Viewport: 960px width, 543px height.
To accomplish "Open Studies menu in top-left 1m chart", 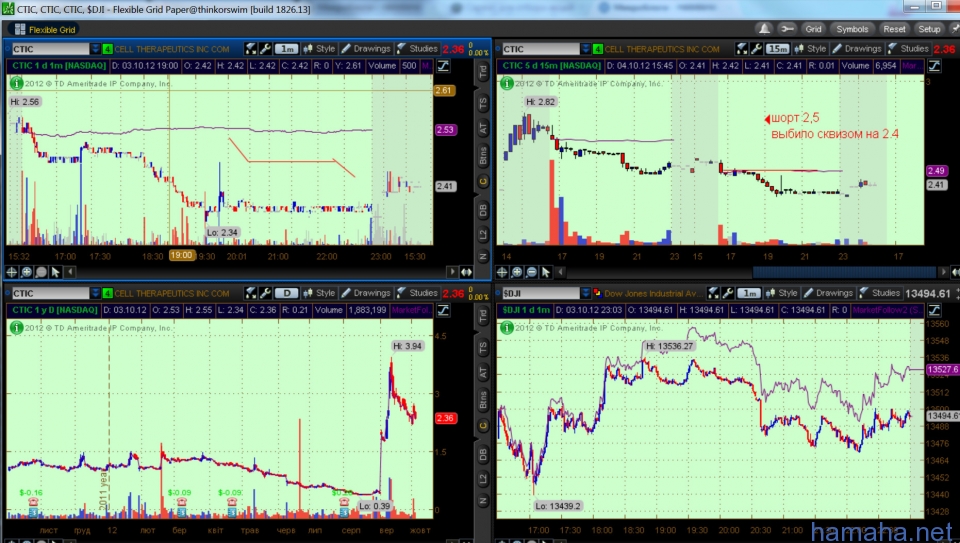I will pyautogui.click(x=417, y=49).
